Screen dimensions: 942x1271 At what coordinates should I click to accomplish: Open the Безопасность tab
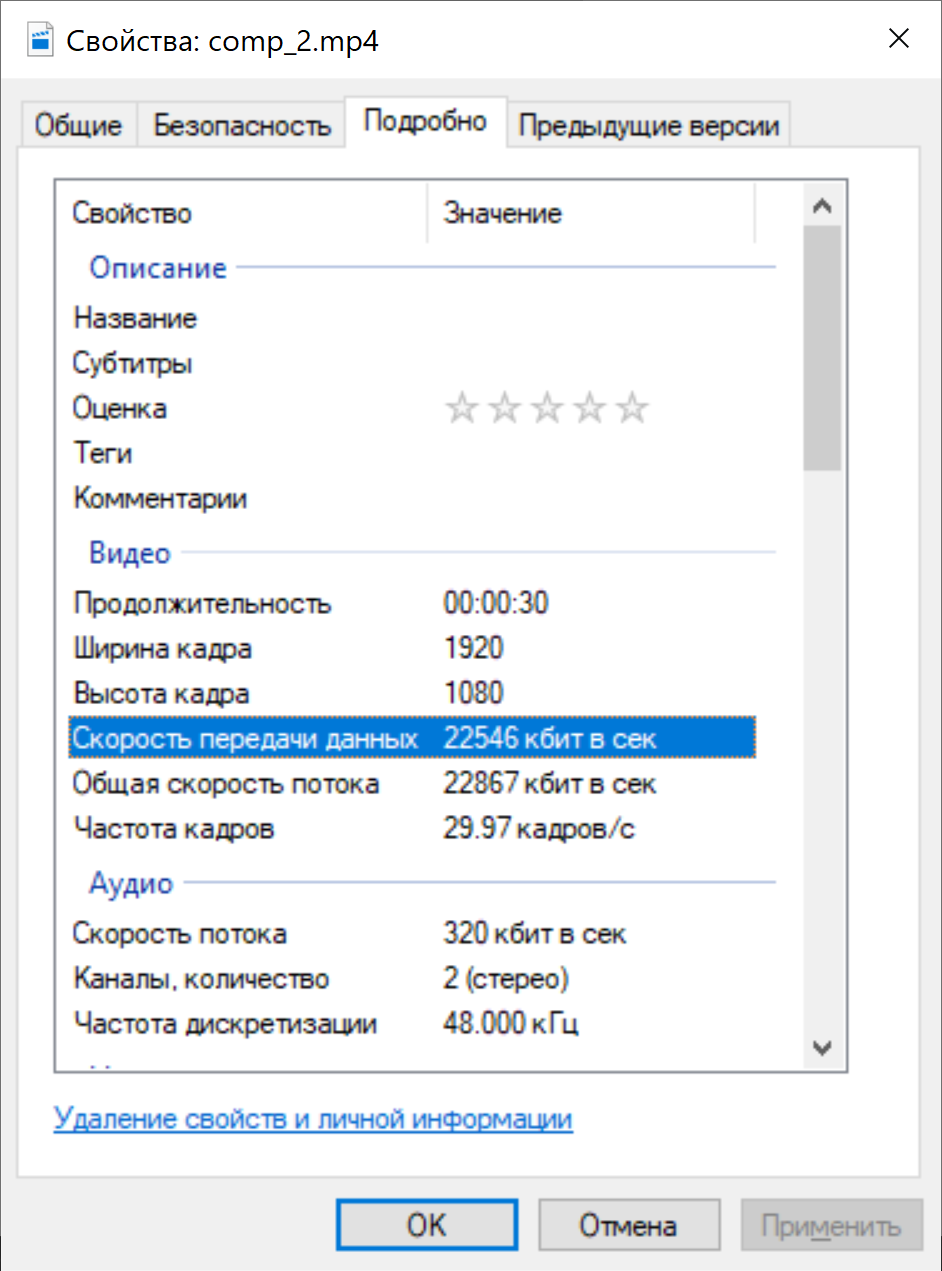pyautogui.click(x=241, y=127)
